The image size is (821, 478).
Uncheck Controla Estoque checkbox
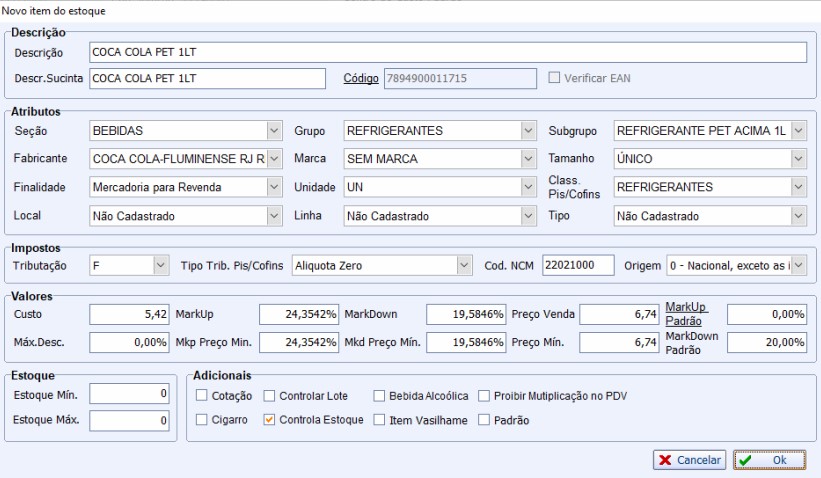[269, 420]
